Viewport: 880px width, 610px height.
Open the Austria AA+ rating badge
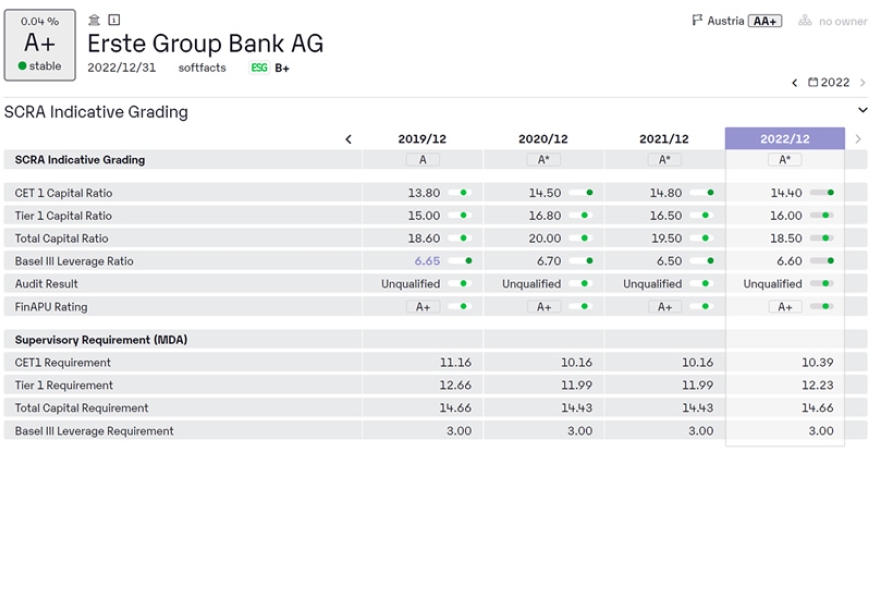tap(765, 21)
